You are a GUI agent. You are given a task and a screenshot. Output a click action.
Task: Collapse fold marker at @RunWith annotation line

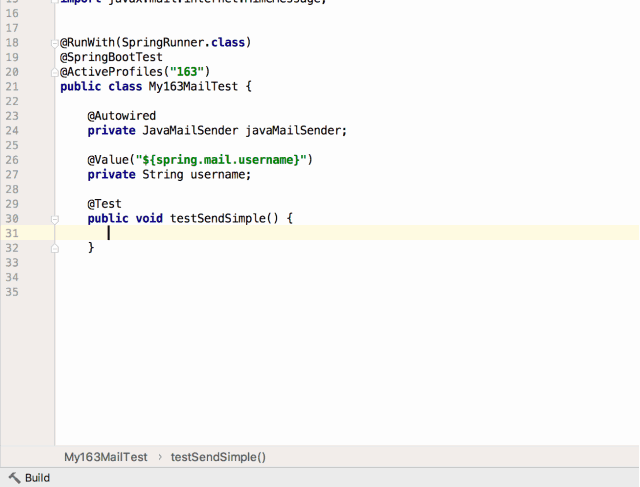56,43
